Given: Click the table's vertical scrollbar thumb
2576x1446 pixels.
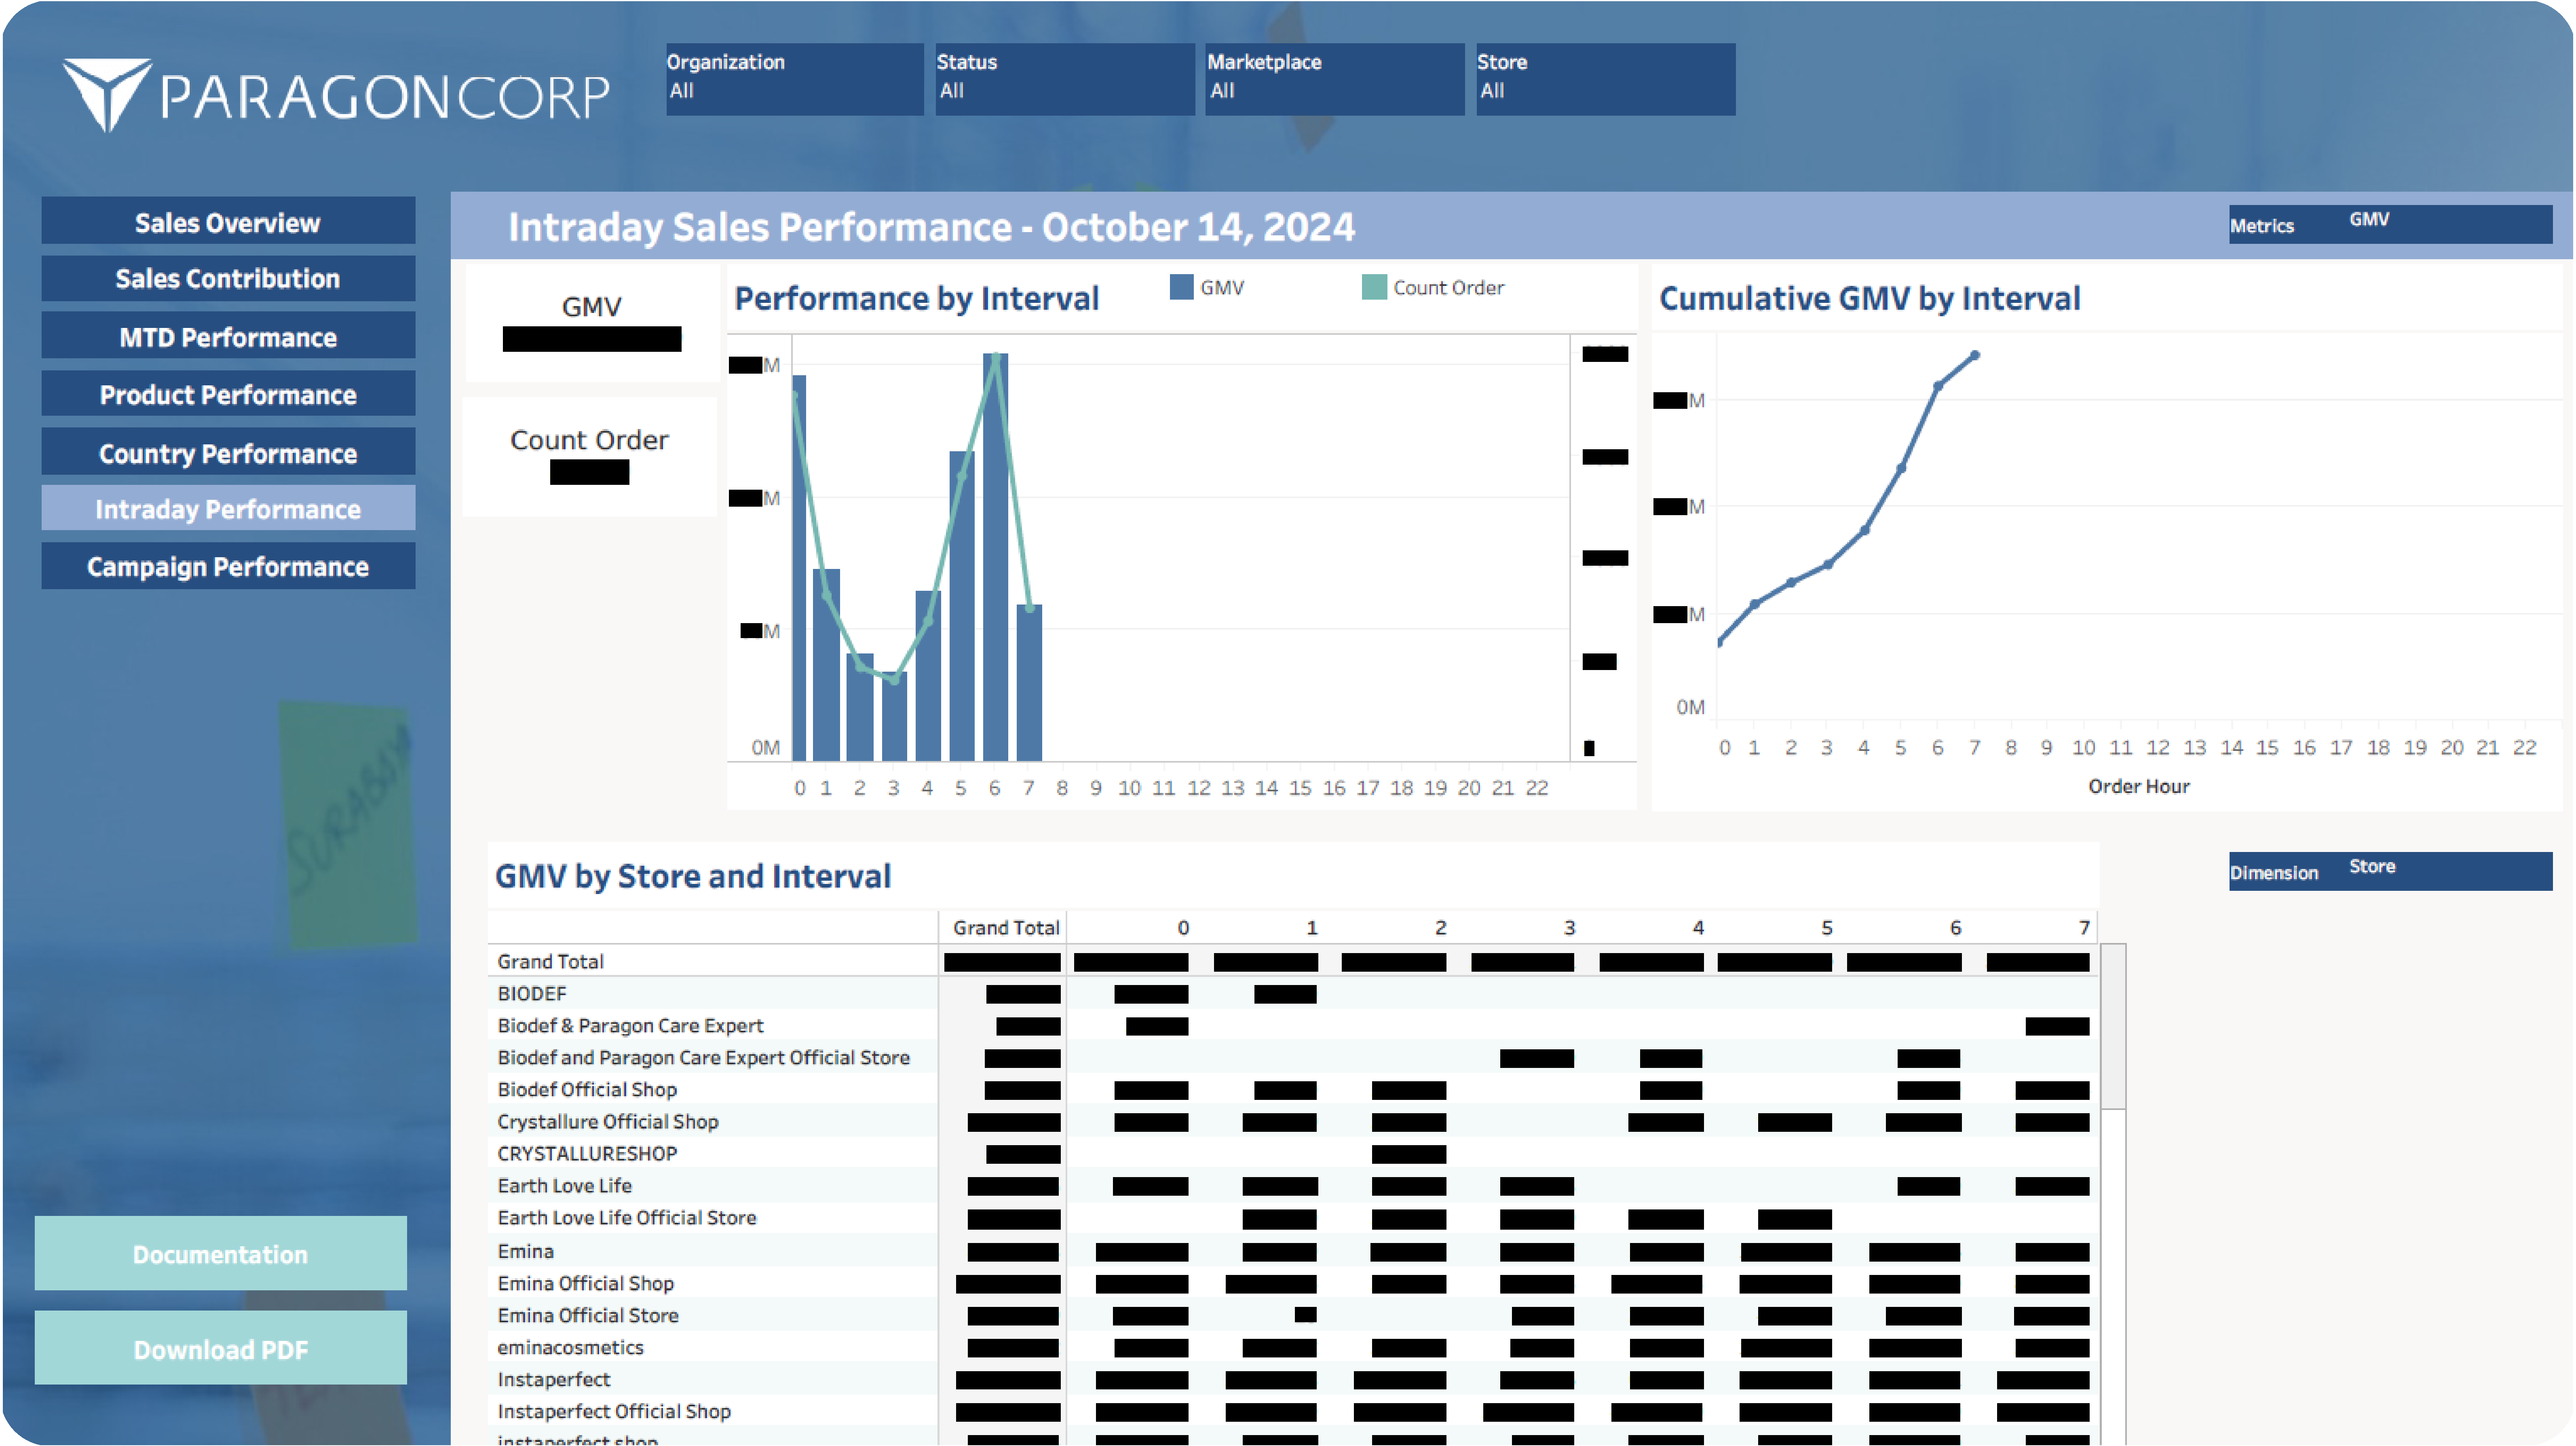Looking at the screenshot, I should pos(2113,1026).
